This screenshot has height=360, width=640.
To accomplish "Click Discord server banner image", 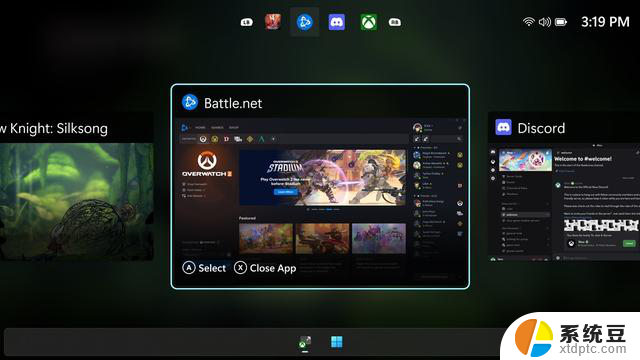I will tap(525, 160).
